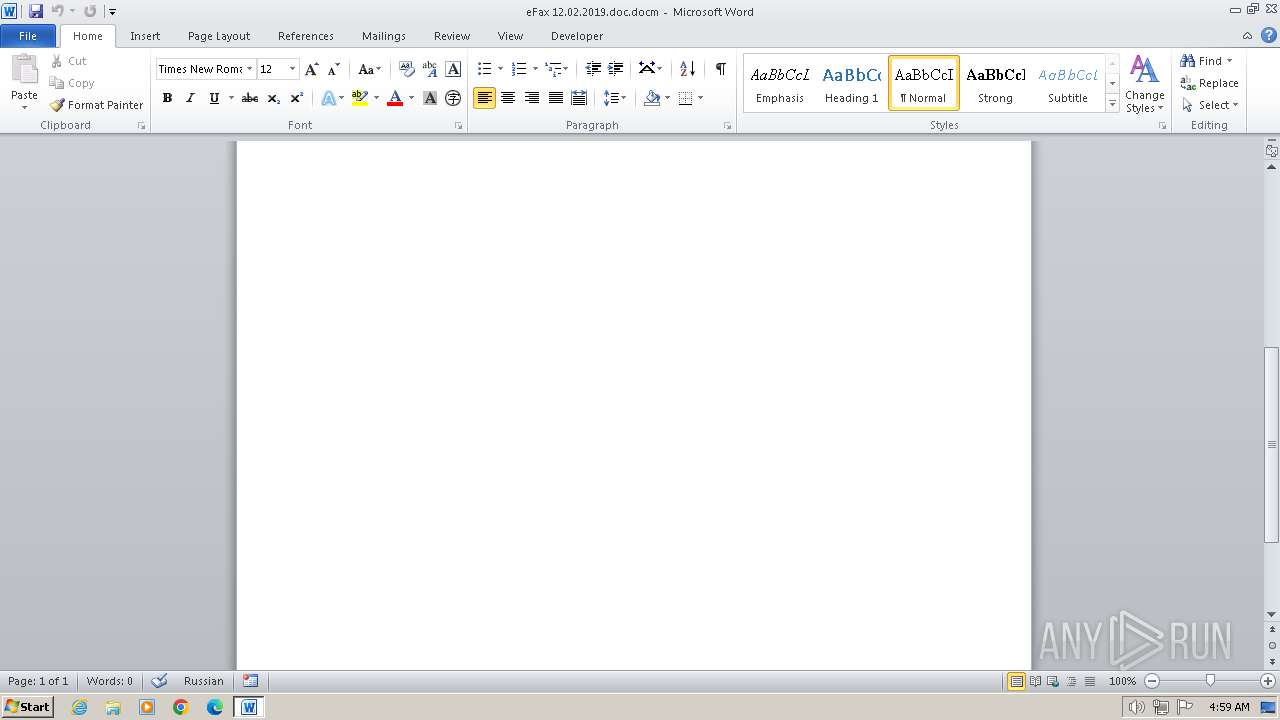1280x720 pixels.
Task: Open the font name dropdown
Action: point(249,69)
